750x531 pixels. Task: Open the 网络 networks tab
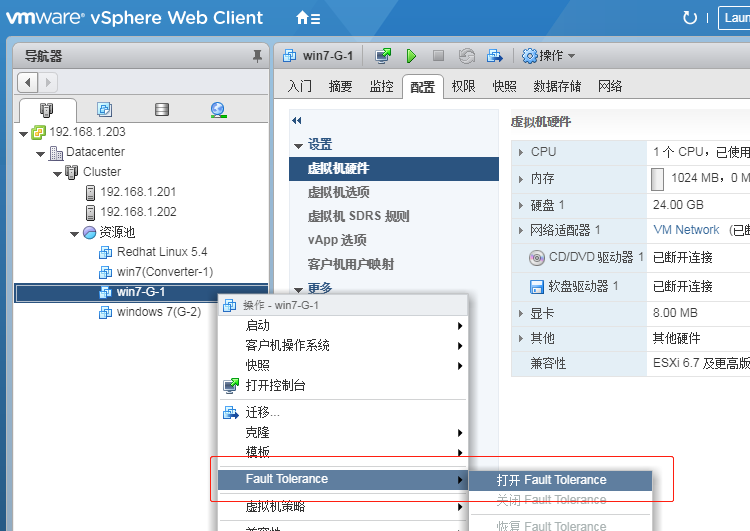coord(610,87)
